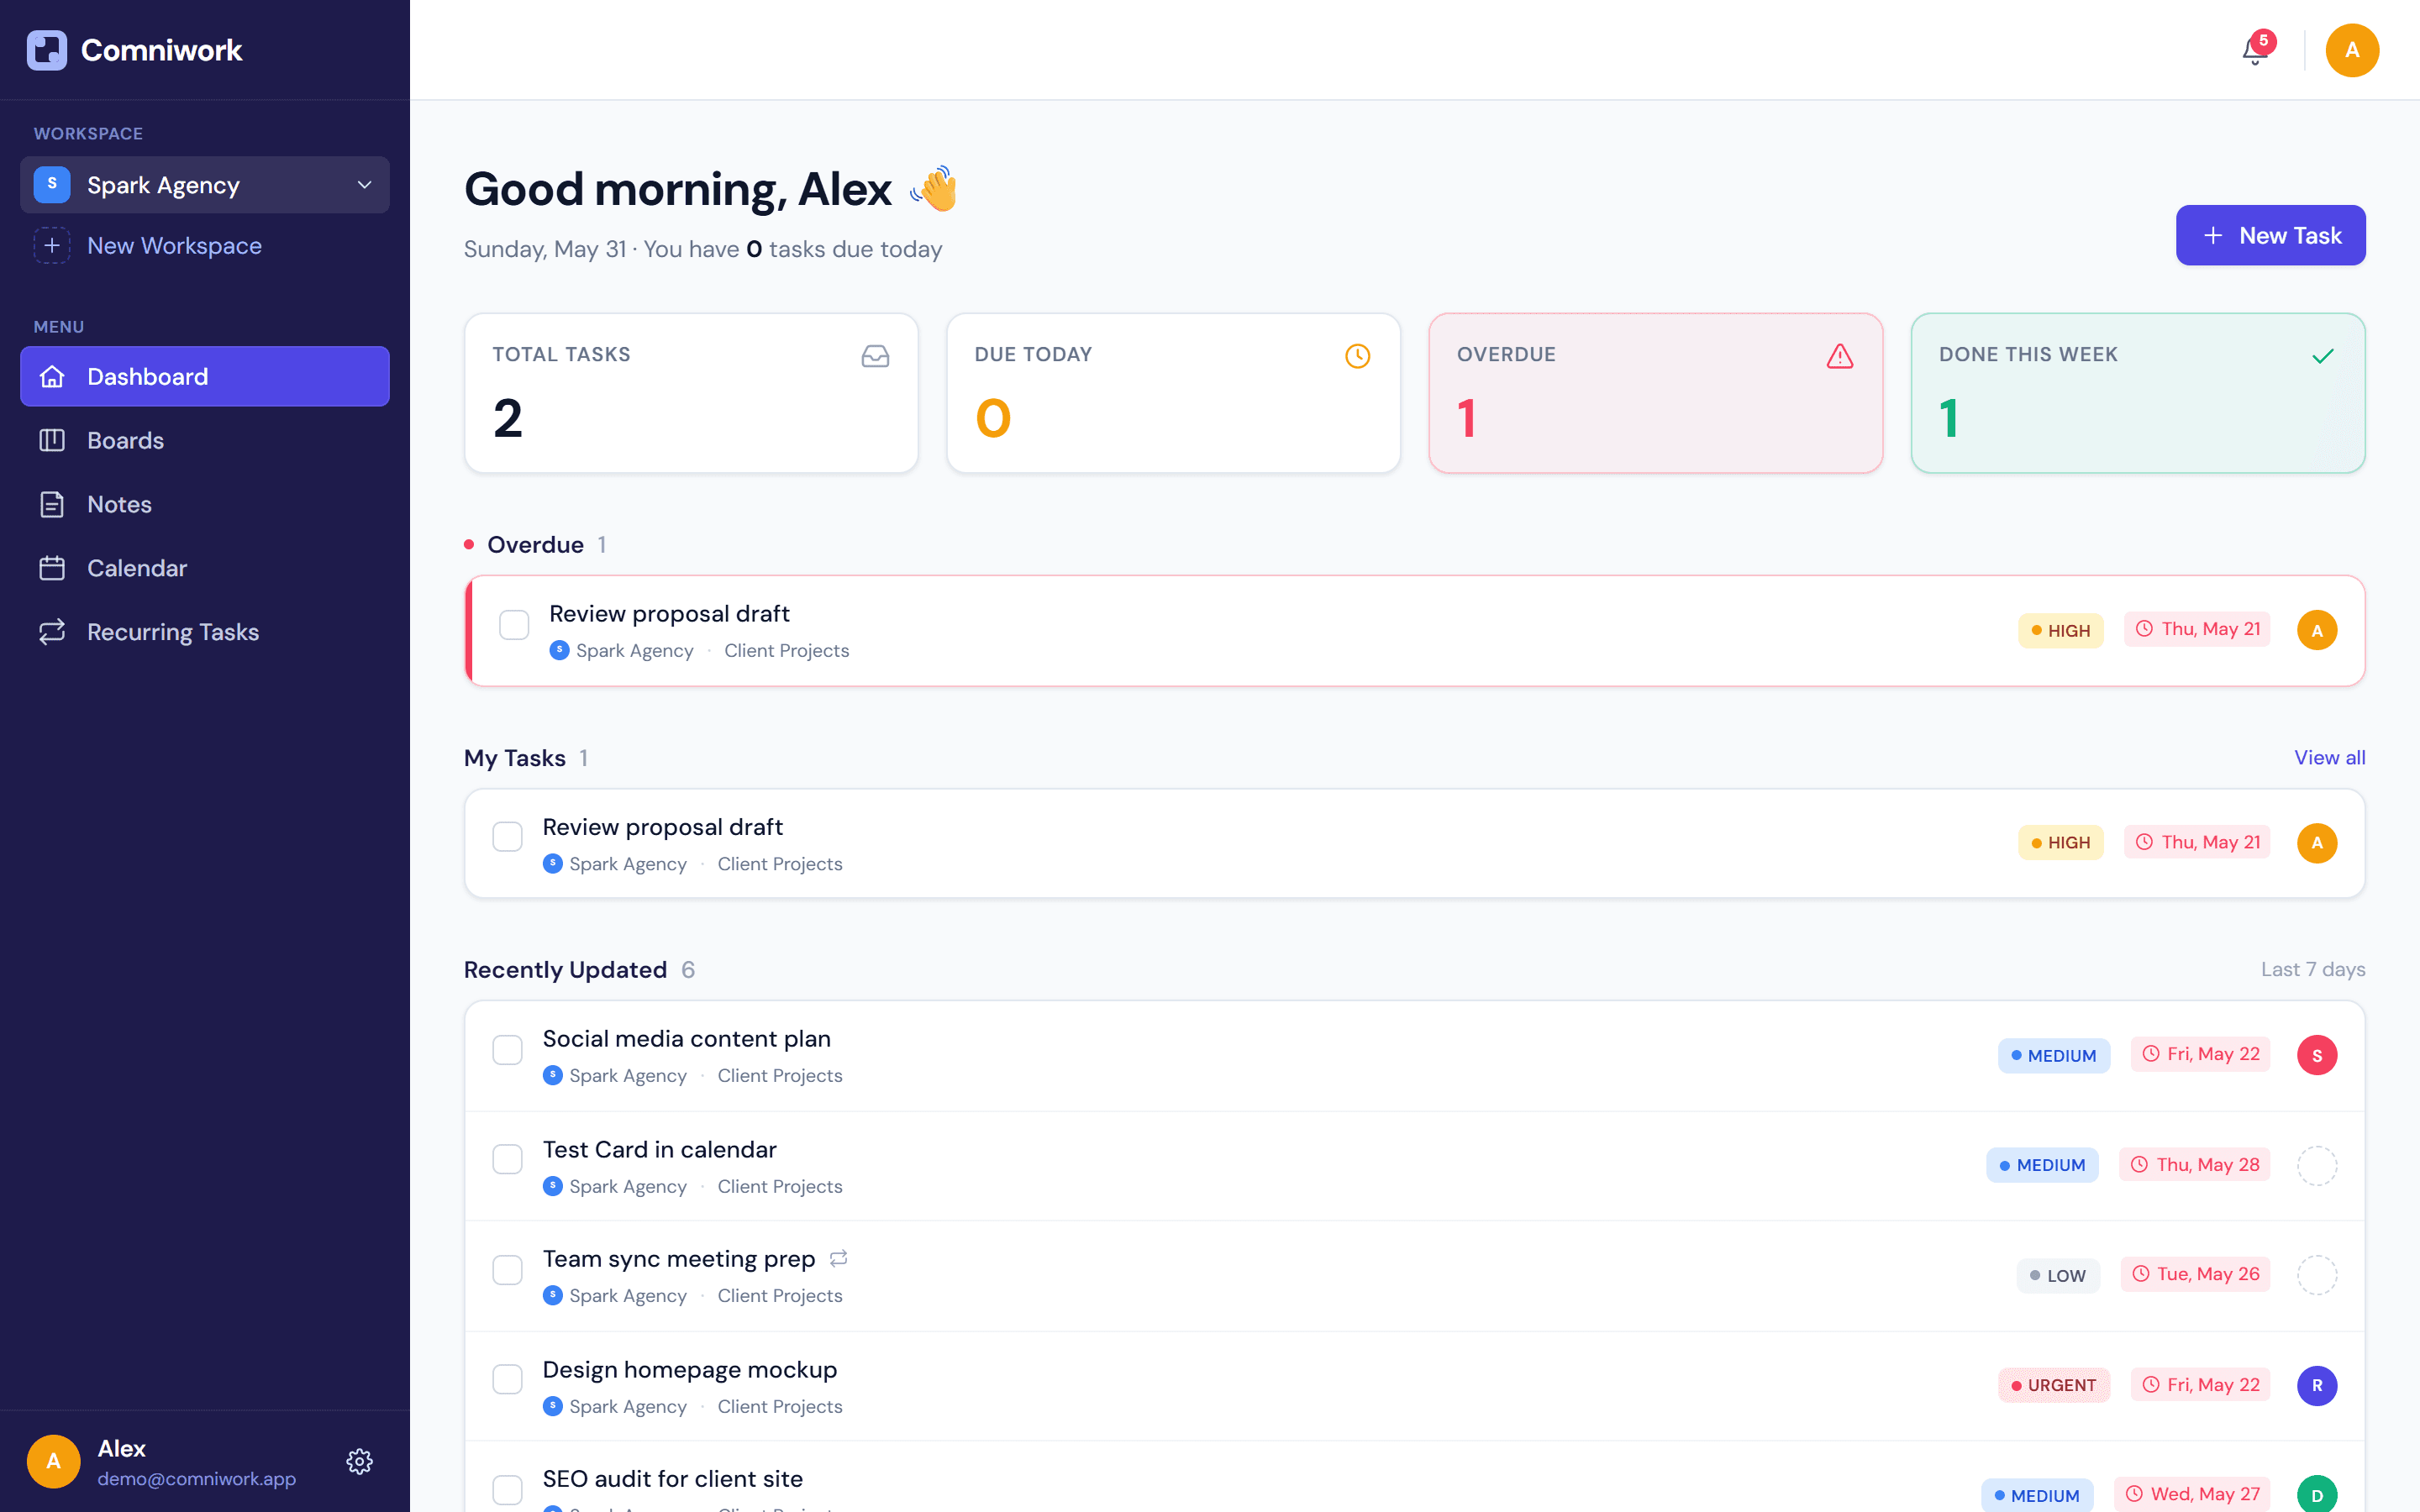2420x1512 pixels.
Task: Open Notes from the sidebar menu
Action: point(205,504)
